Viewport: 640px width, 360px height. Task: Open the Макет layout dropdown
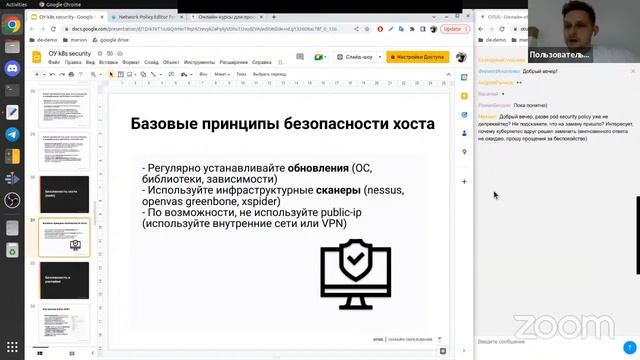tap(222, 74)
